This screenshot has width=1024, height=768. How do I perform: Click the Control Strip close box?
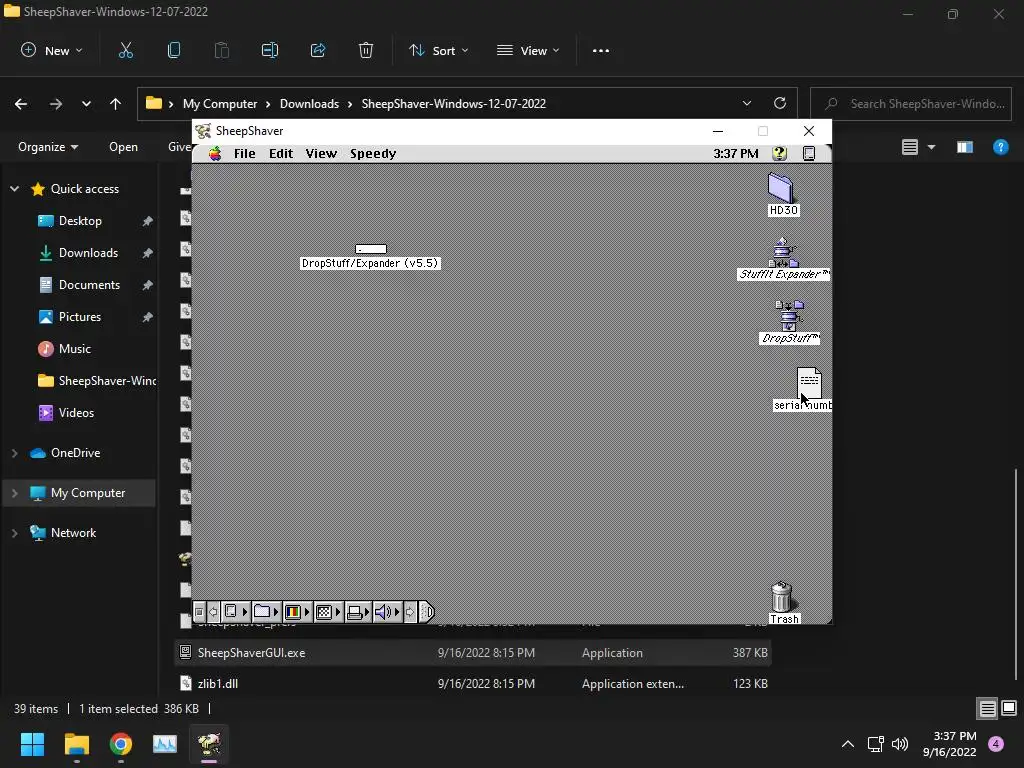pos(199,612)
